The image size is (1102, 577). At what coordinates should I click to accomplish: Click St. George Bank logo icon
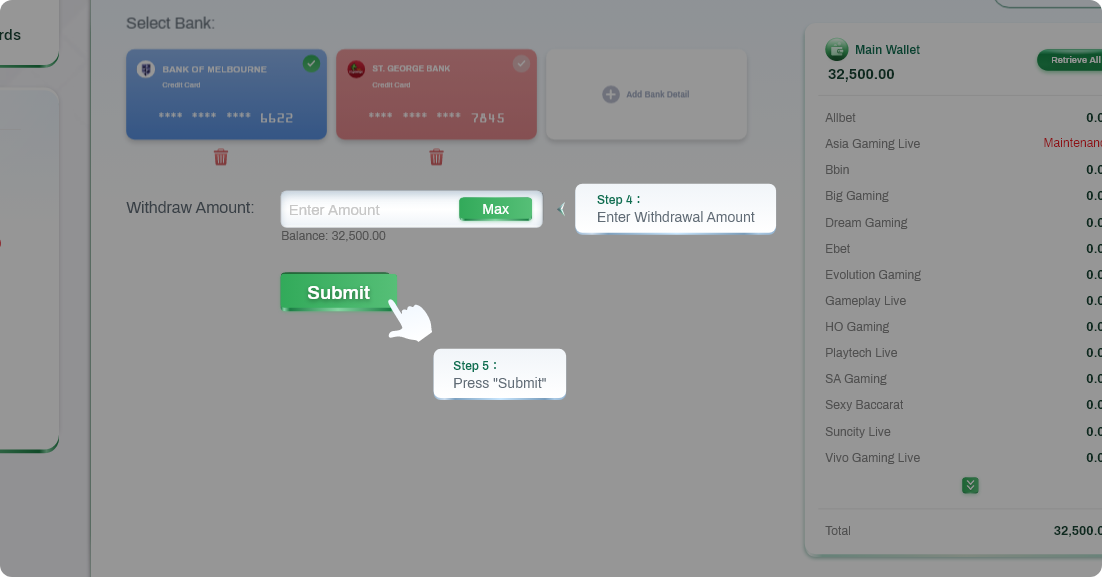coord(356,69)
